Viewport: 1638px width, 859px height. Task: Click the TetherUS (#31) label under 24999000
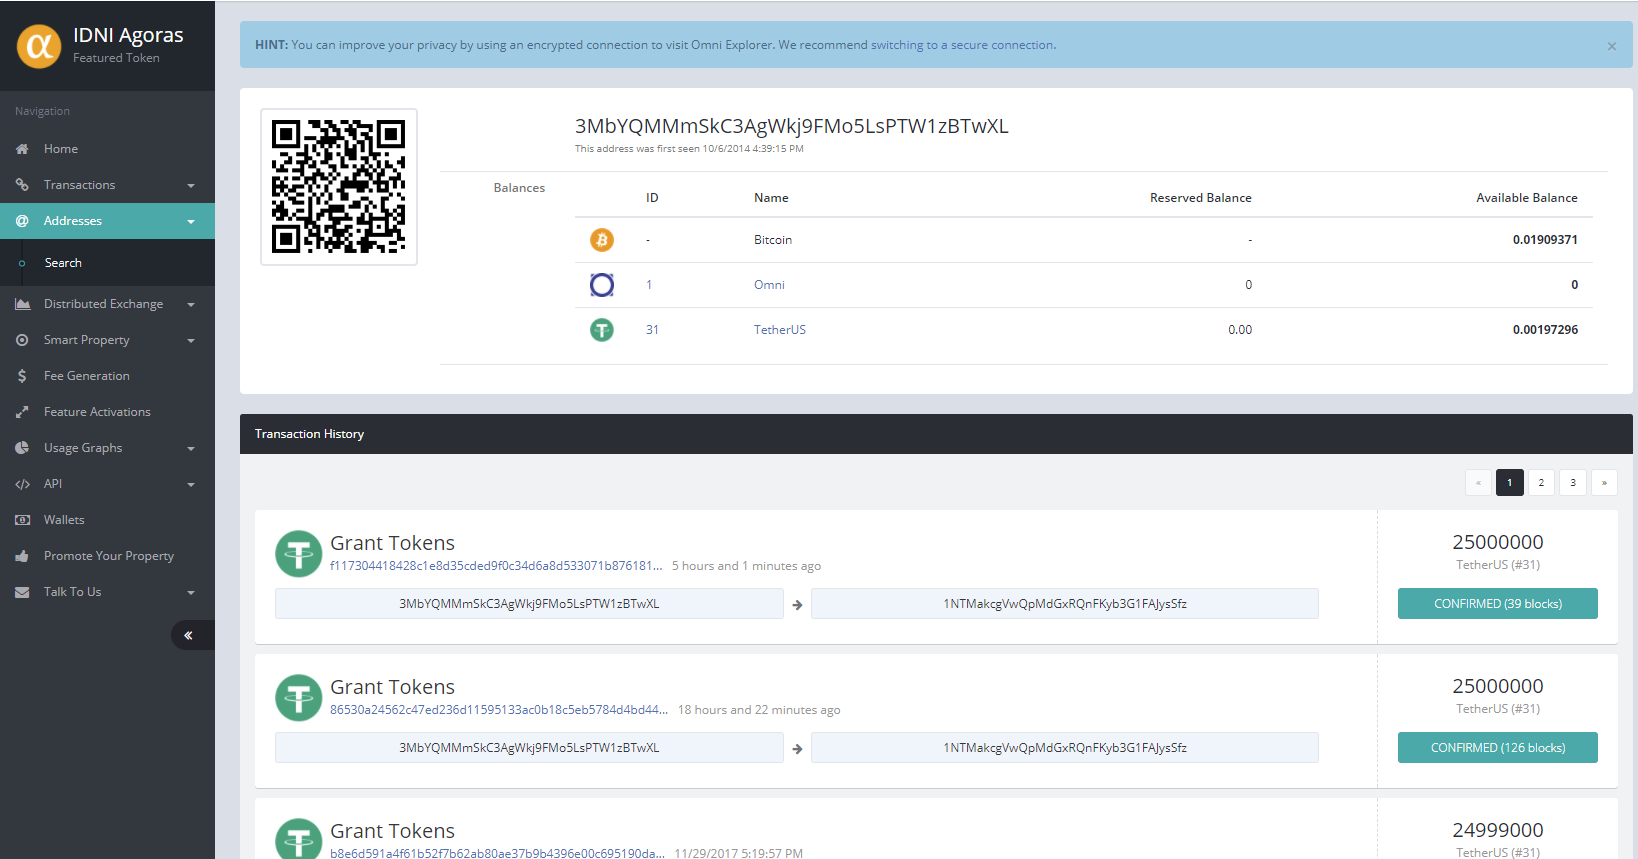(1498, 853)
